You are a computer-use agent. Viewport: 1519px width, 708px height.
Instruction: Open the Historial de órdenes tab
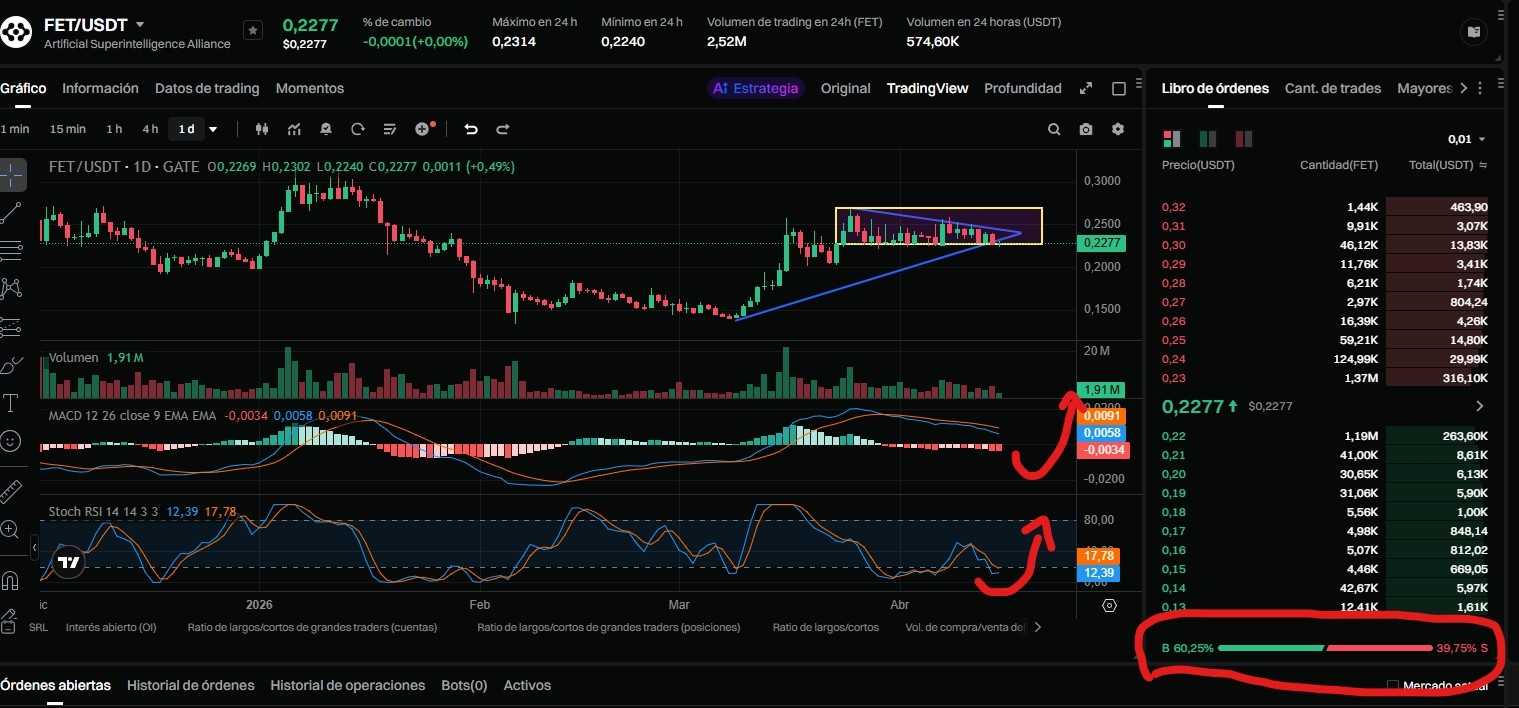pos(191,685)
